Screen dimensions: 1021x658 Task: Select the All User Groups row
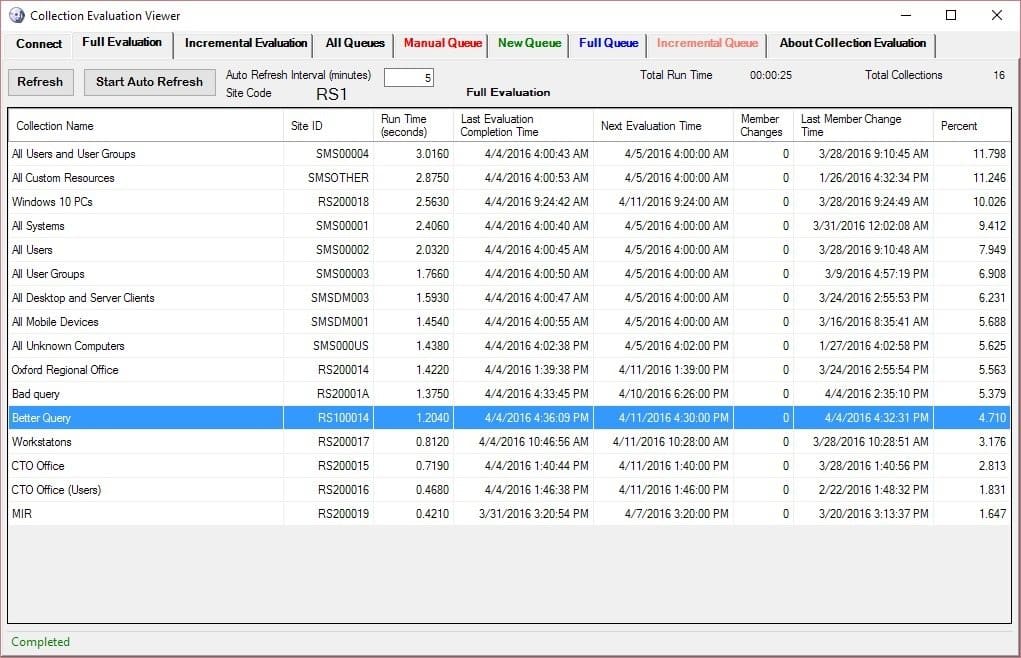pyautogui.click(x=509, y=274)
